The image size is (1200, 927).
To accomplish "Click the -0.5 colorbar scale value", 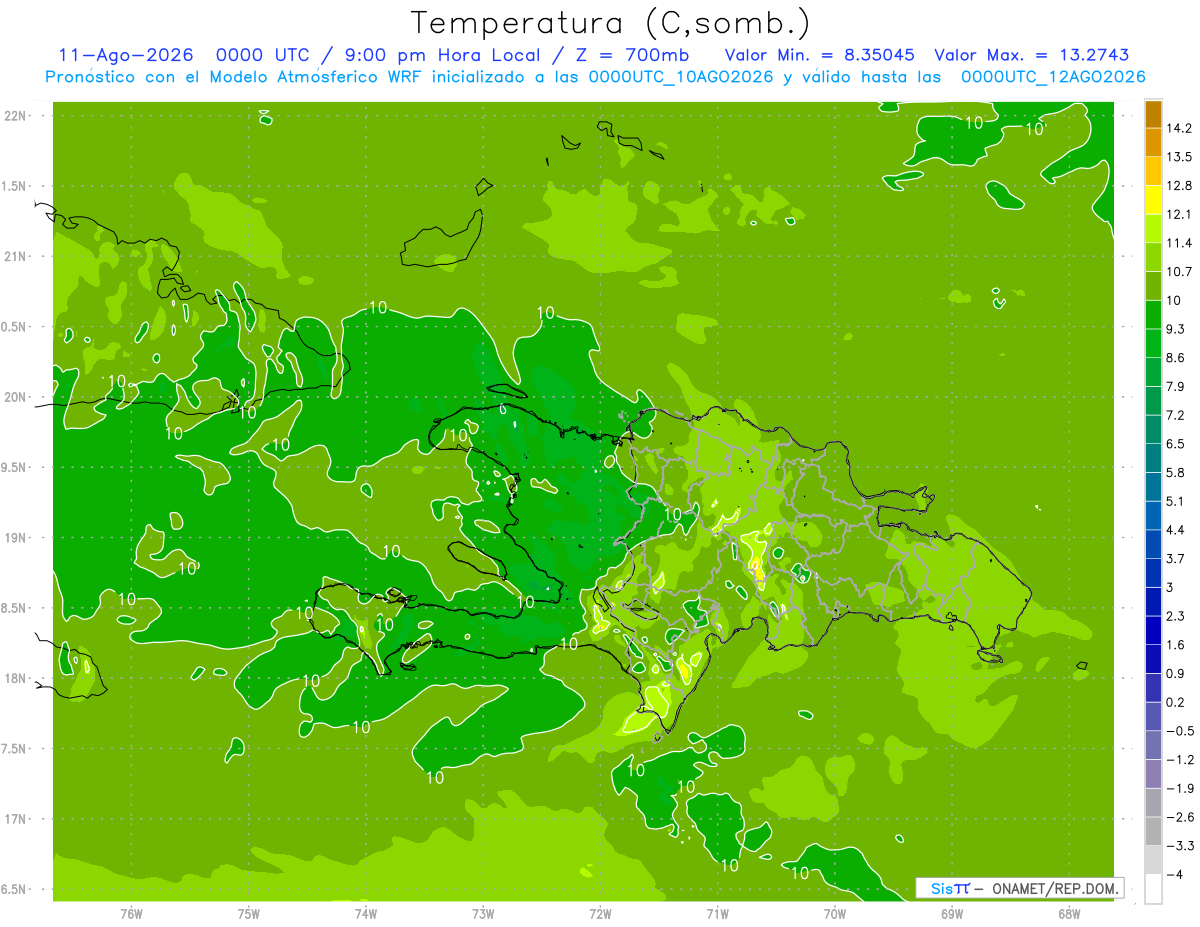I will point(1180,731).
